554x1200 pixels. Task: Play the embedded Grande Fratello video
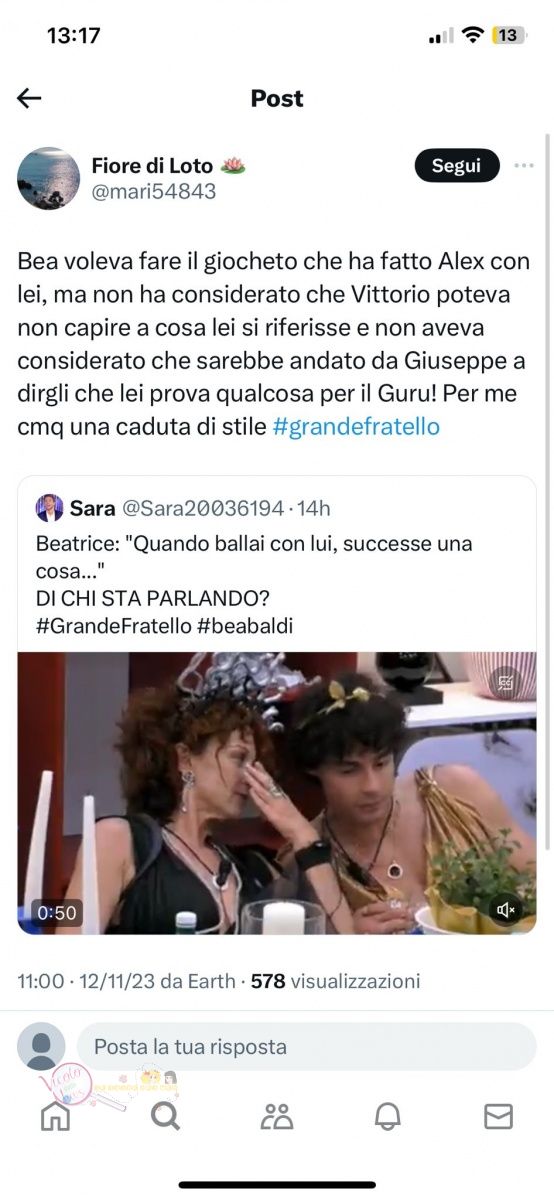pyautogui.click(x=277, y=793)
